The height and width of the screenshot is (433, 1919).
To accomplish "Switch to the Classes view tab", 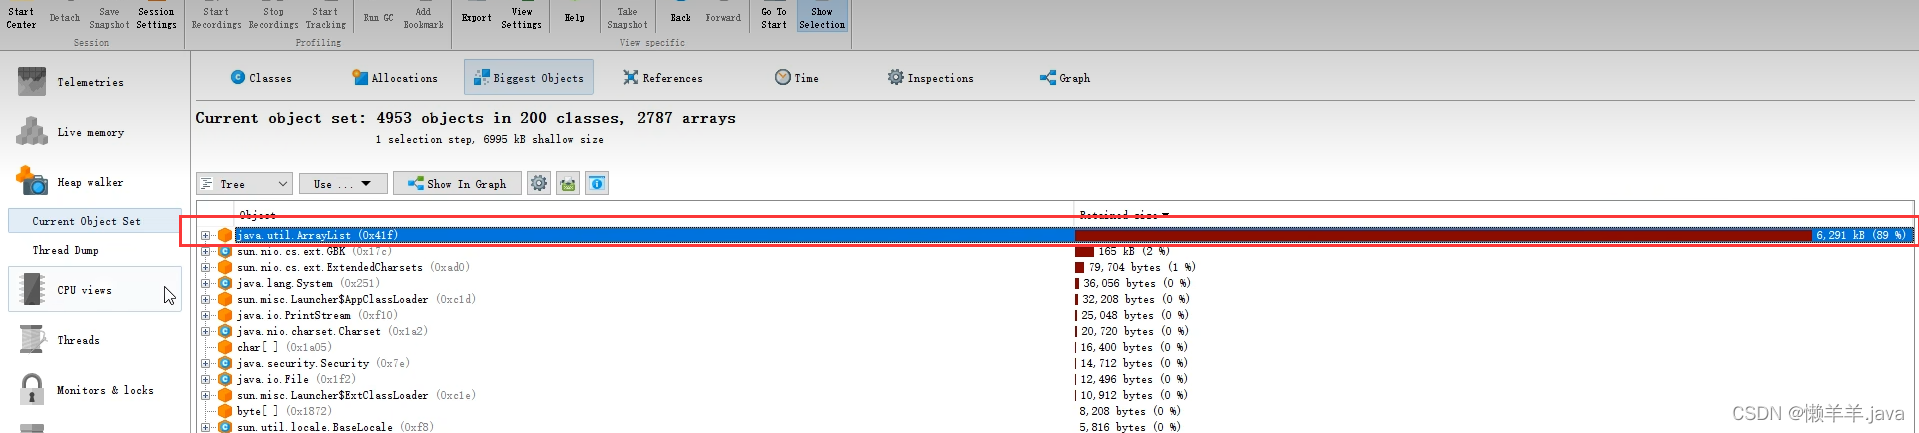I will [x=261, y=77].
